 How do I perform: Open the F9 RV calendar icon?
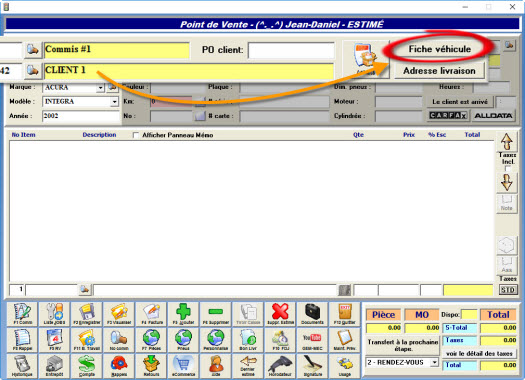pos(55,340)
